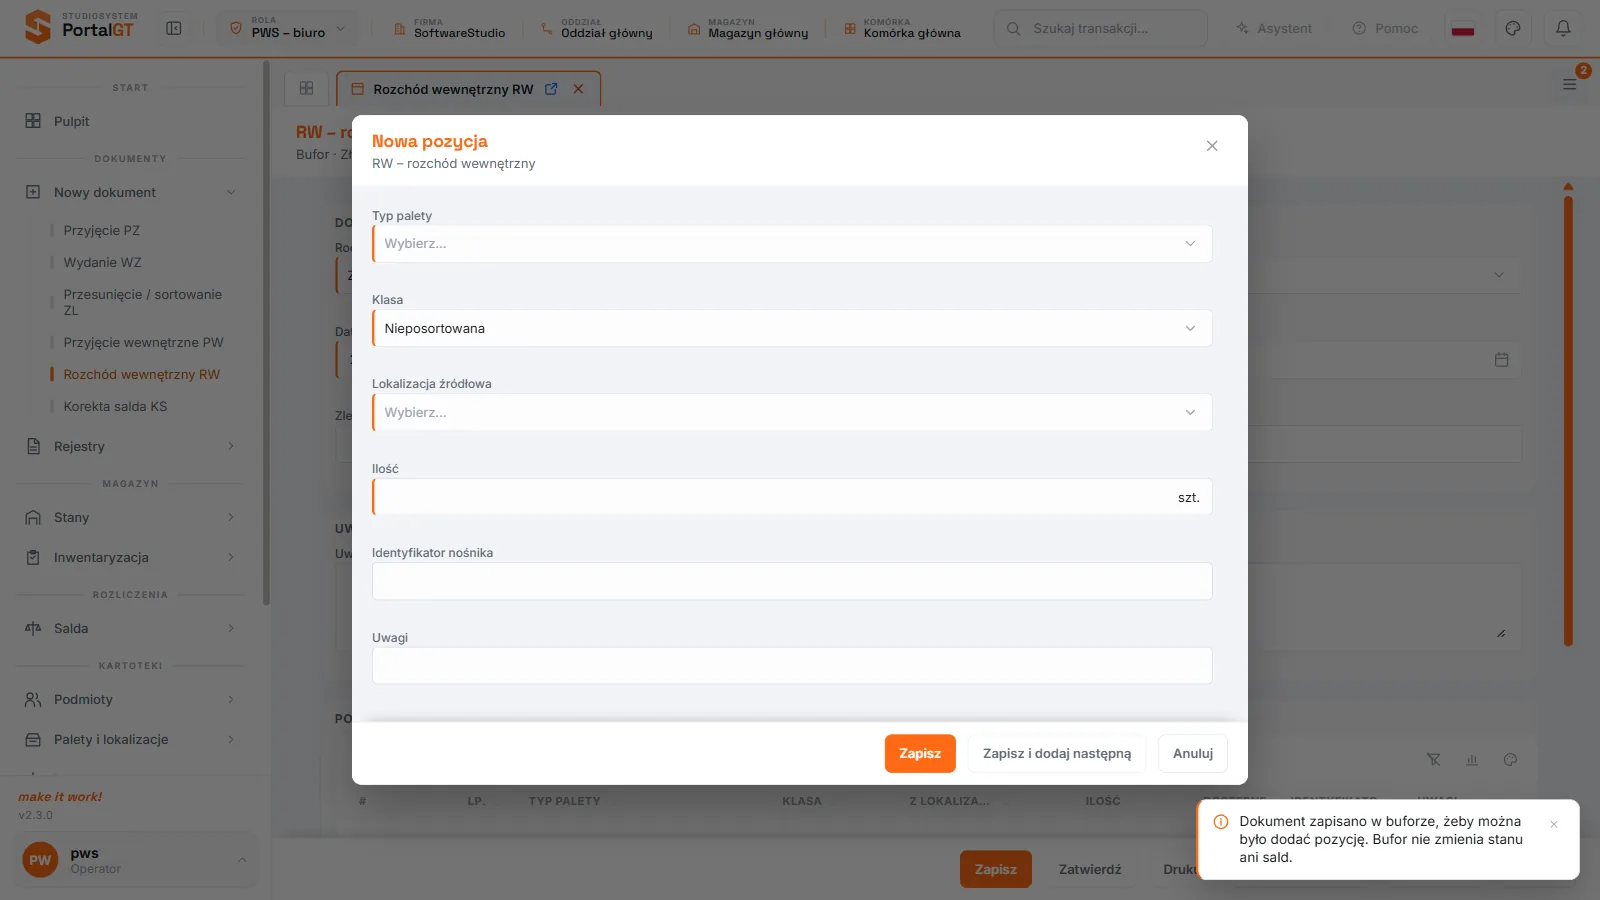Open the theme palette icon
Image resolution: width=1600 pixels, height=900 pixels.
click(x=1513, y=28)
